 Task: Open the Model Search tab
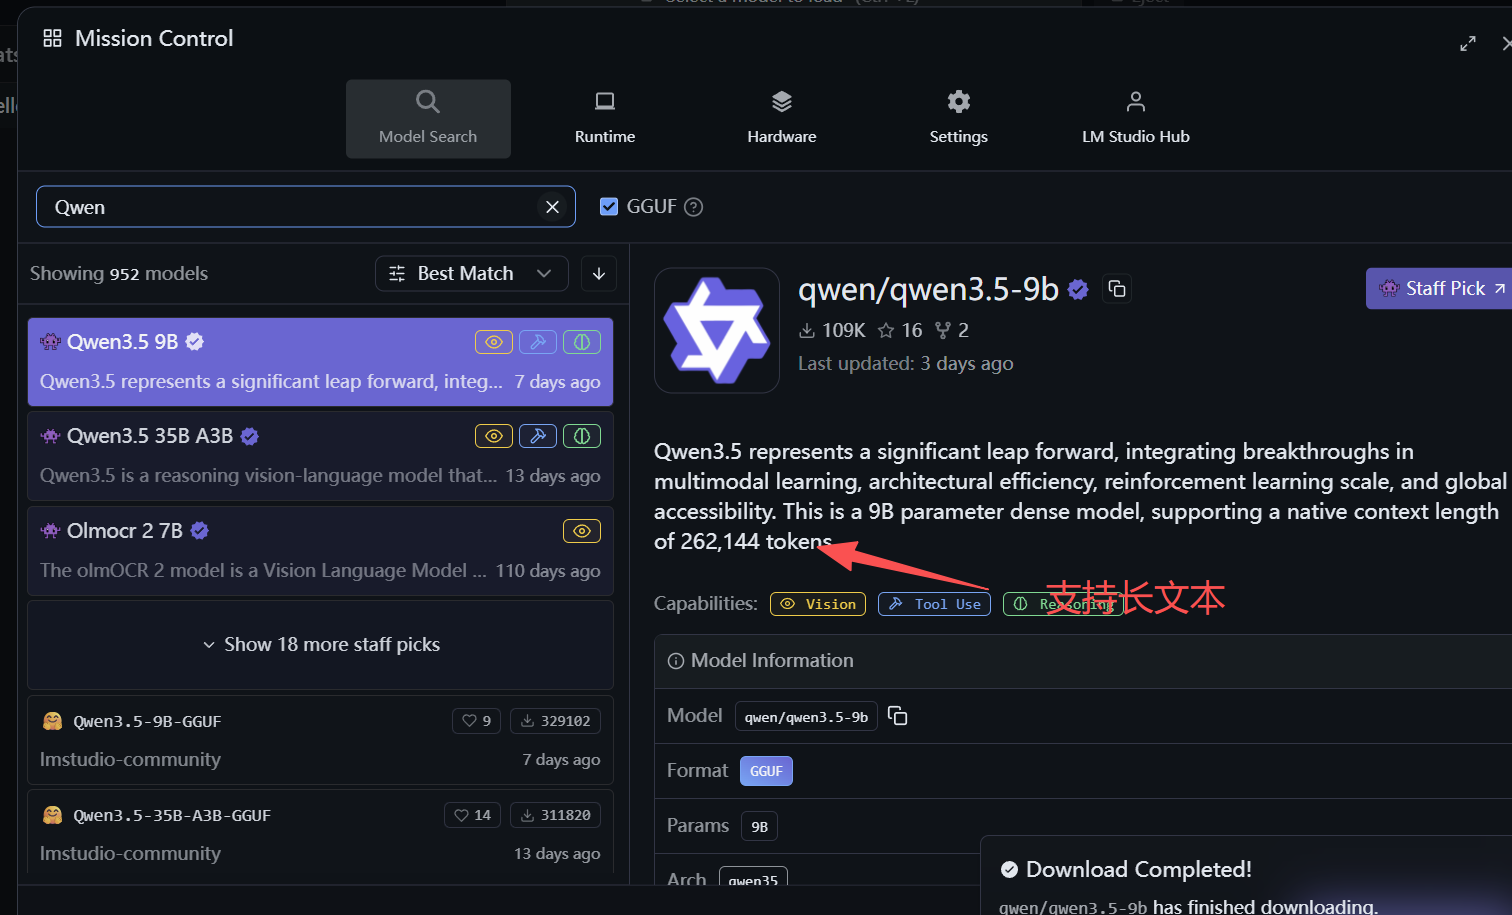(428, 119)
